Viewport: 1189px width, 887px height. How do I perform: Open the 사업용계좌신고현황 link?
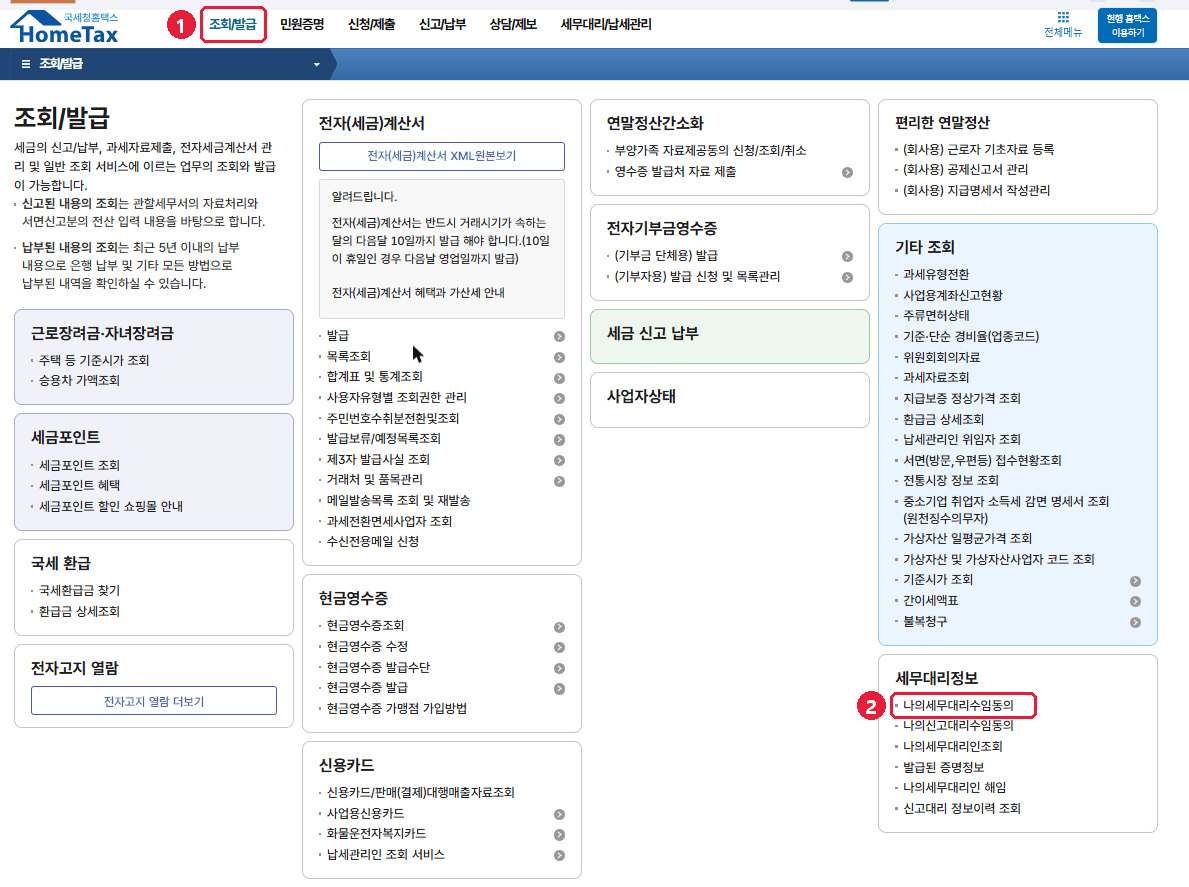953,295
